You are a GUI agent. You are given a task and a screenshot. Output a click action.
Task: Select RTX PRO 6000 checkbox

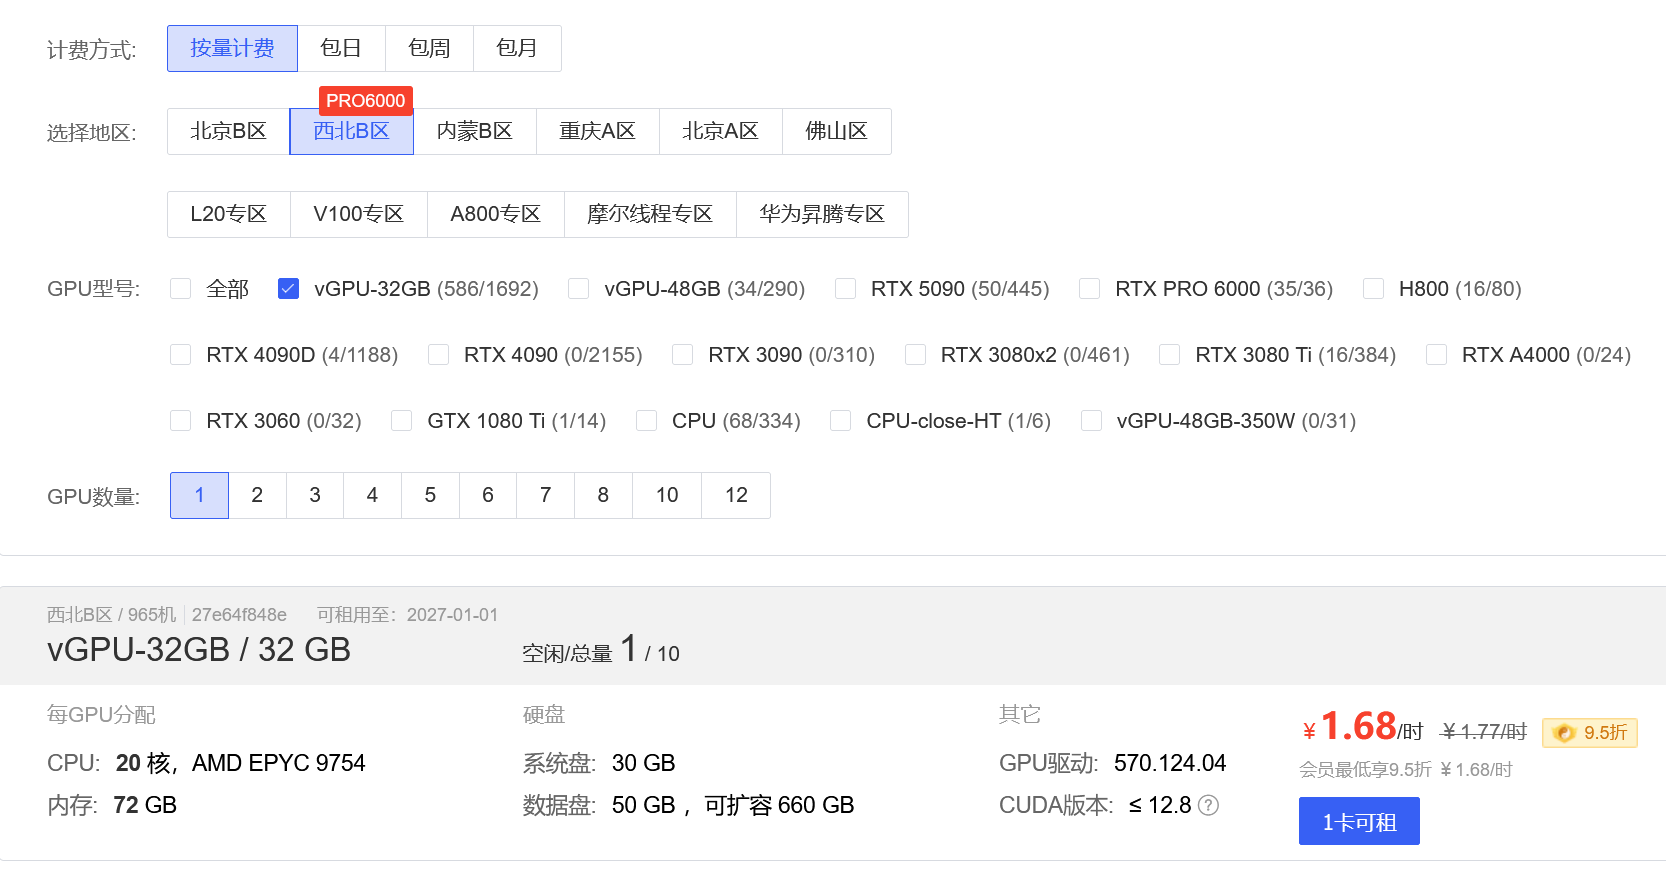(1090, 289)
